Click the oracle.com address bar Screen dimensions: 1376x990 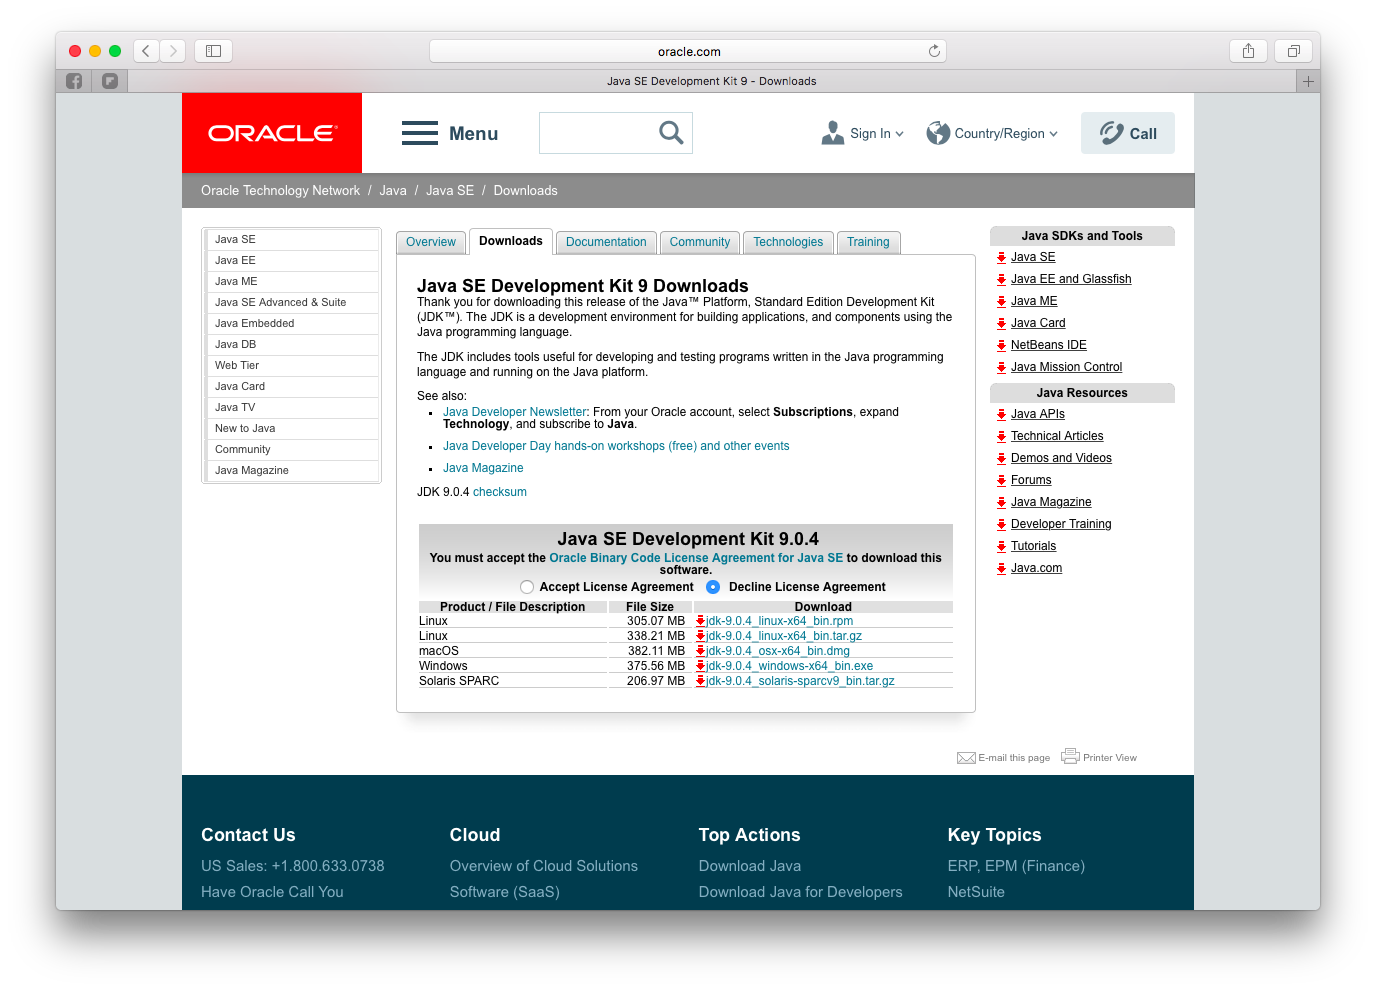tap(688, 51)
